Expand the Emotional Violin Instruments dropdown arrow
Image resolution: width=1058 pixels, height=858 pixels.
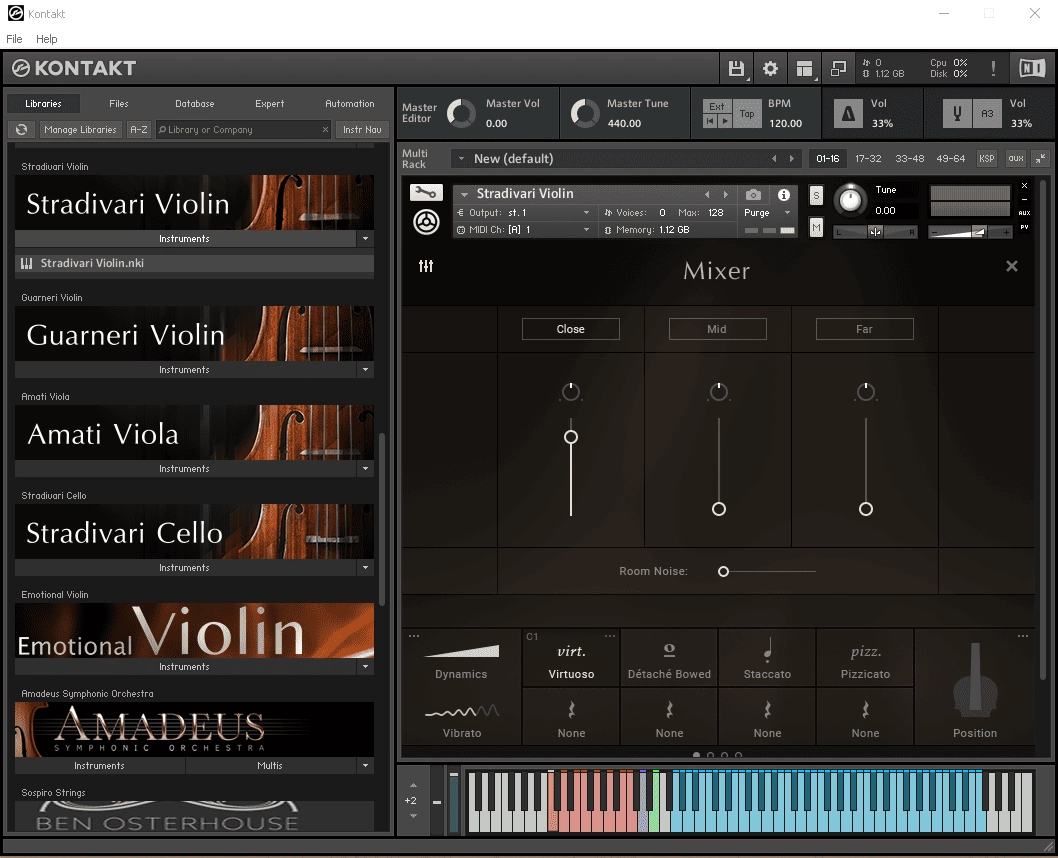click(x=365, y=666)
